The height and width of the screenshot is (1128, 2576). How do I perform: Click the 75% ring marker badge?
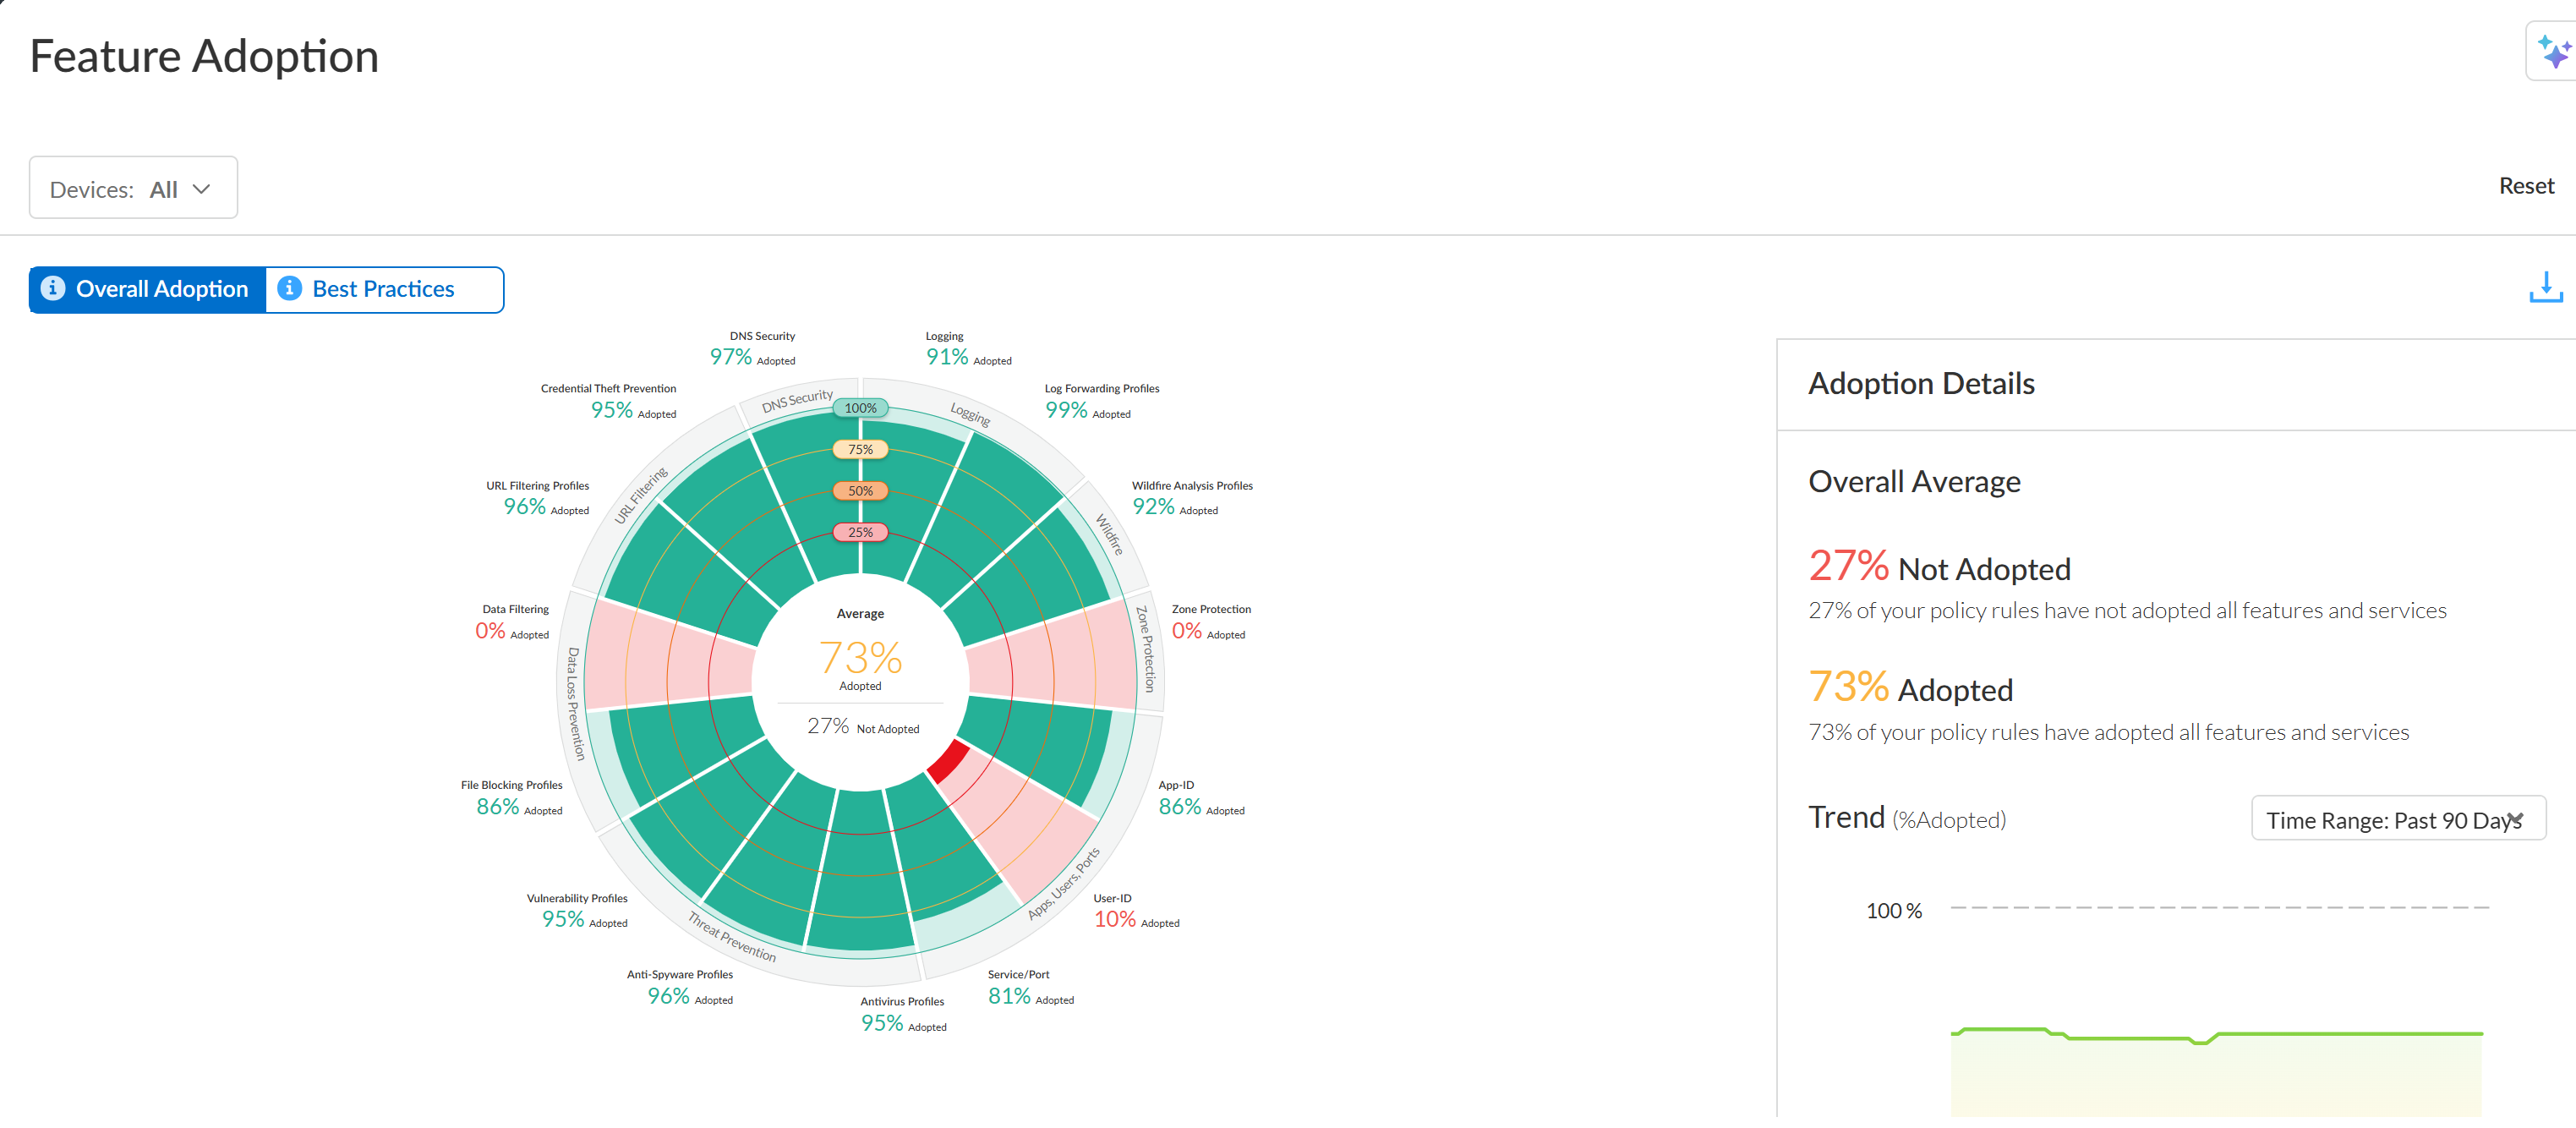click(x=860, y=450)
